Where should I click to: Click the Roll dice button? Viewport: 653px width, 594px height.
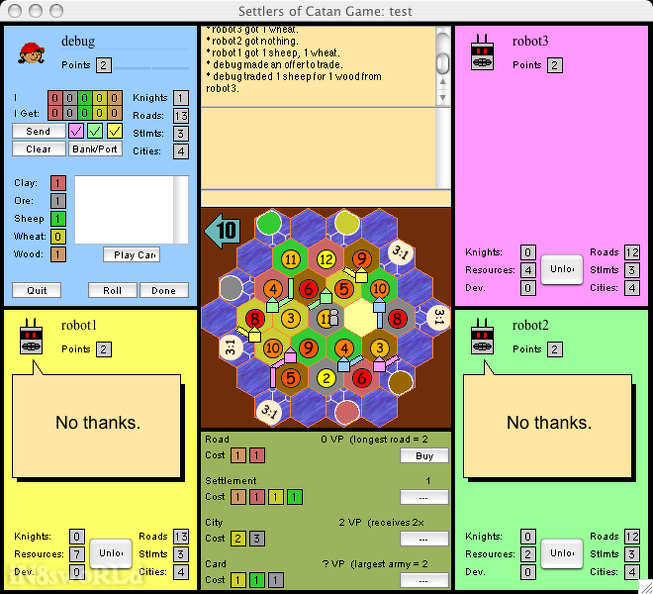click(112, 290)
